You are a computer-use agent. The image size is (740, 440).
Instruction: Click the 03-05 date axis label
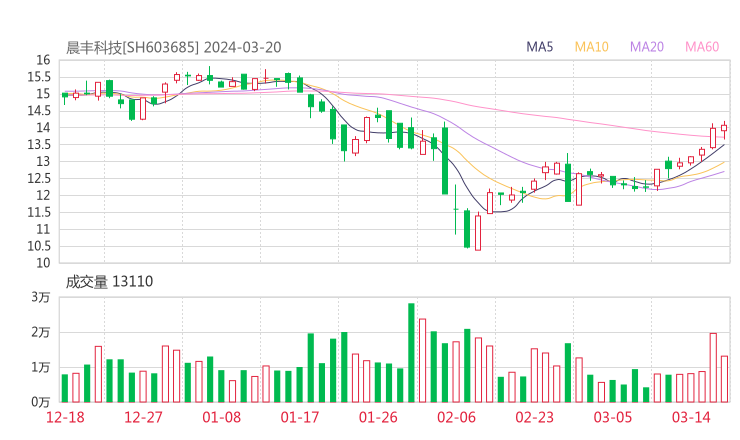613,417
